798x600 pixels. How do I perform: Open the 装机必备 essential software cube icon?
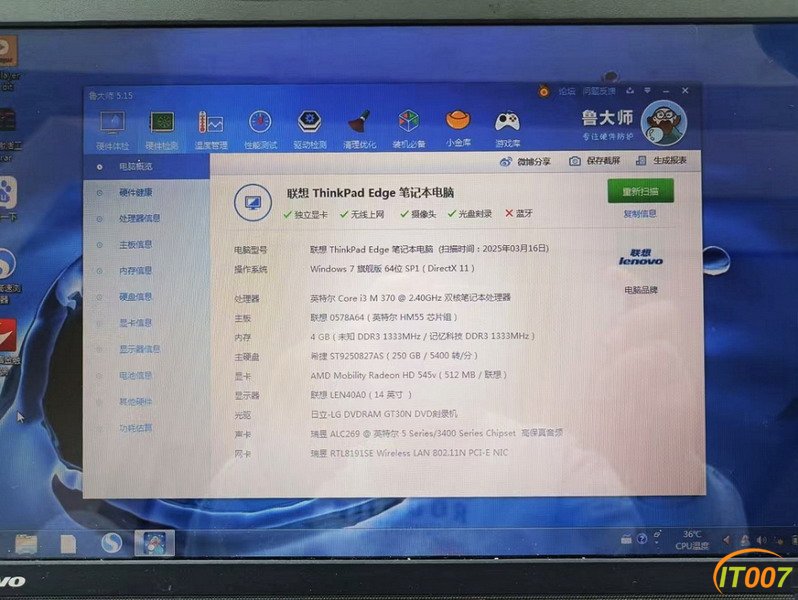coord(409,128)
